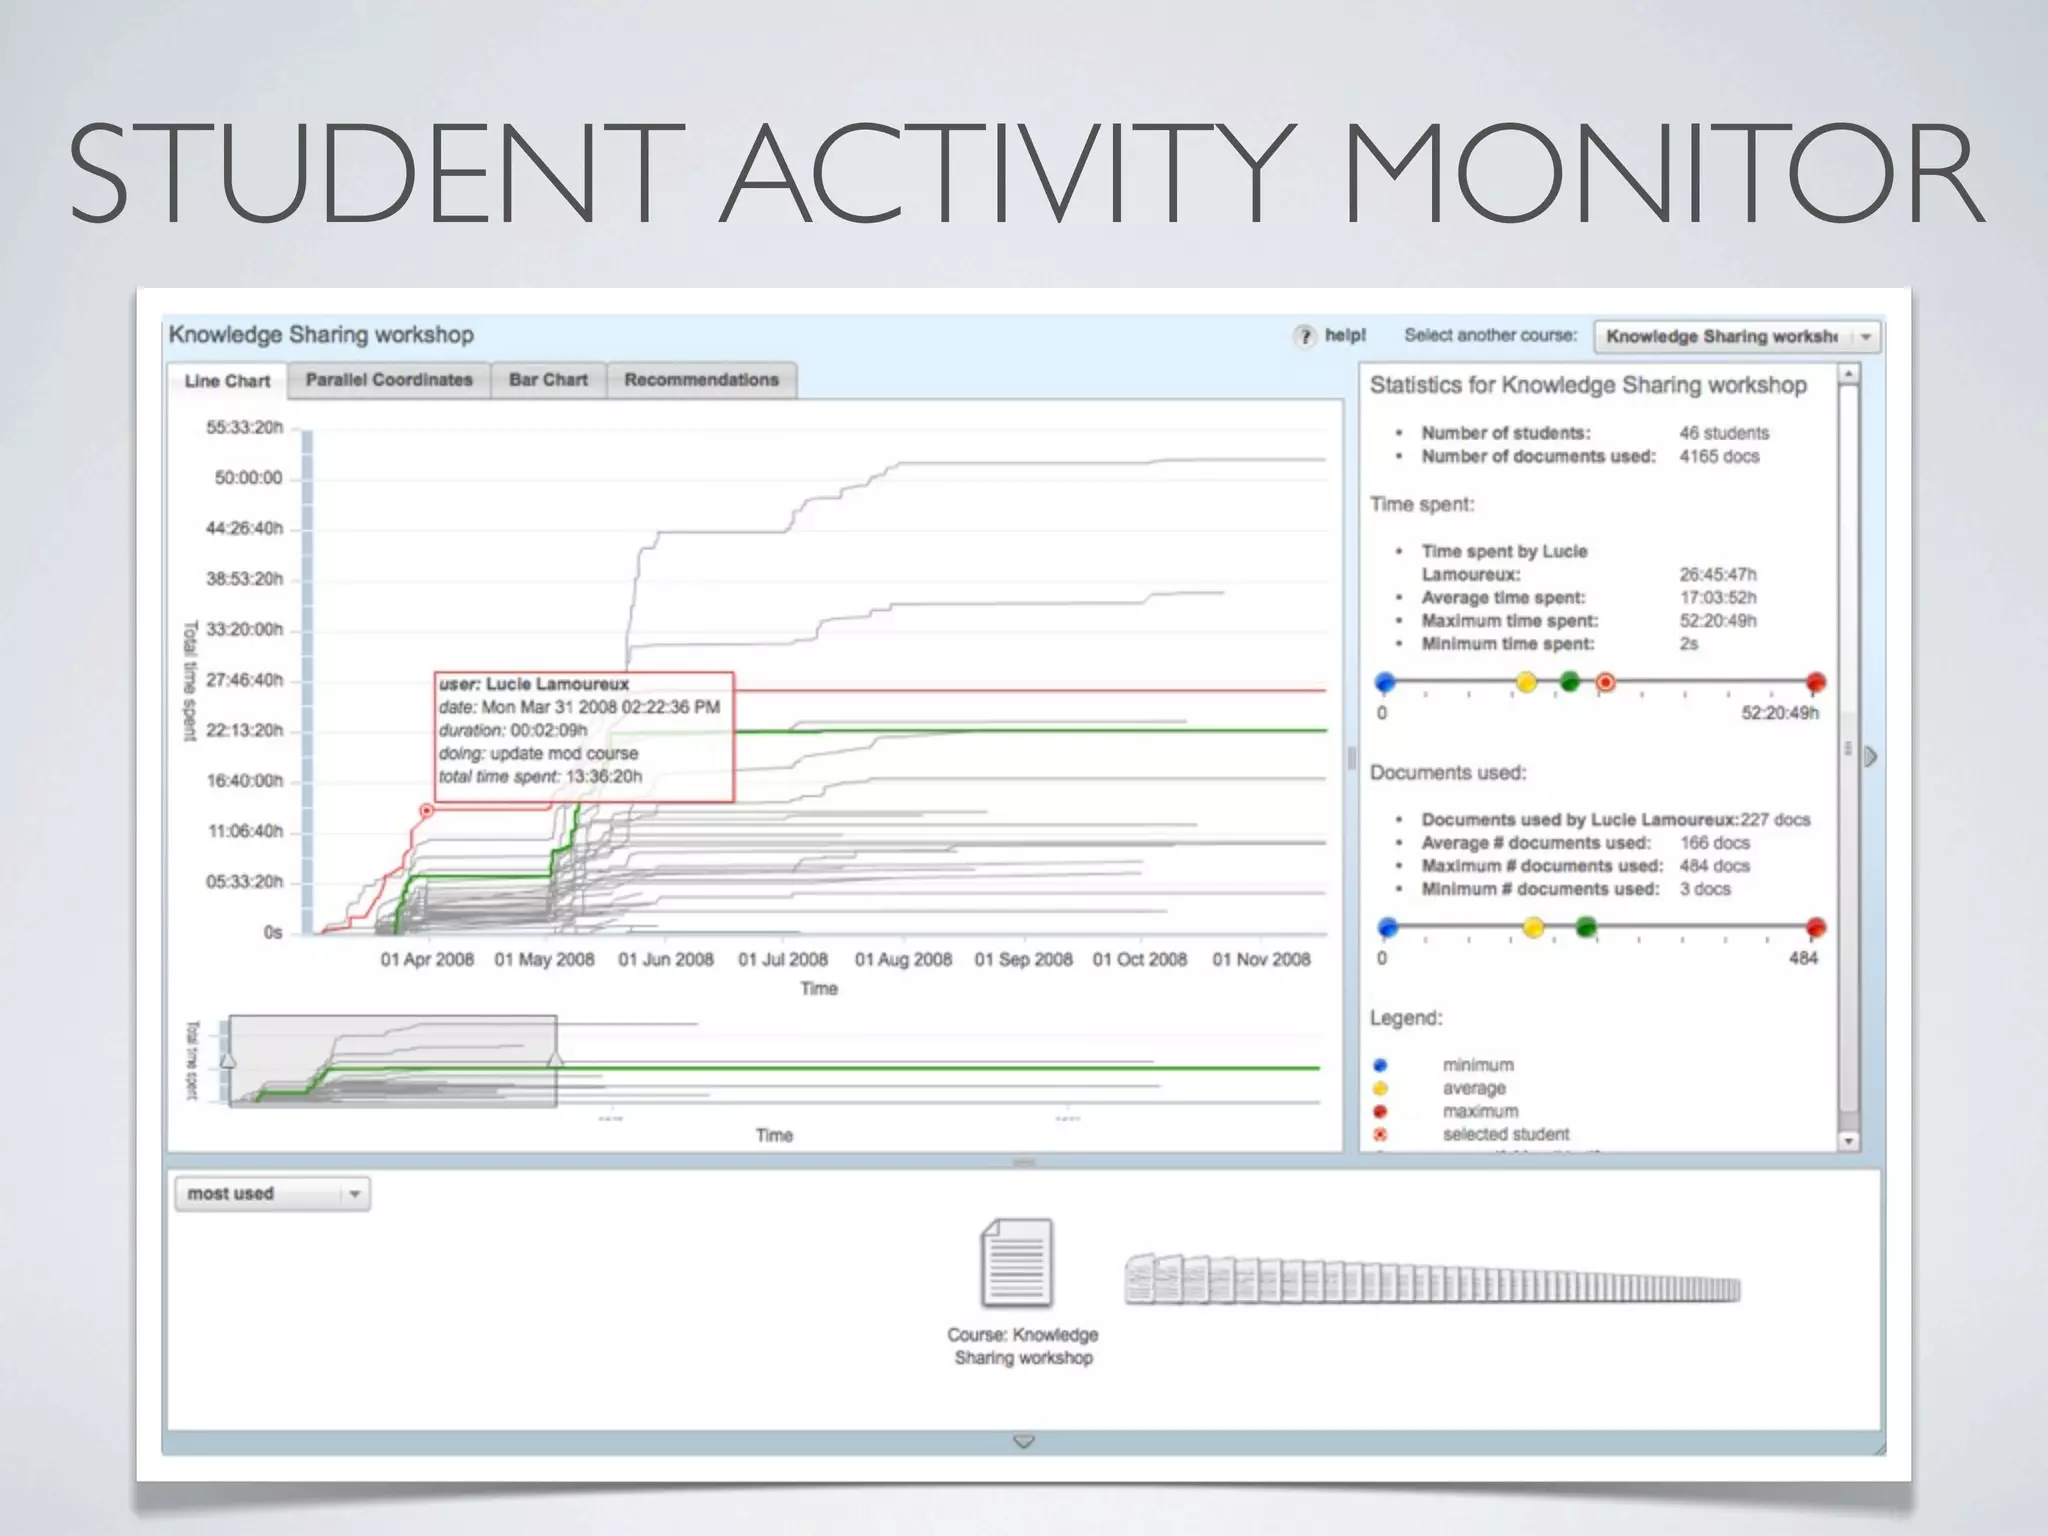Click the '26:45:47h' time value
The height and width of the screenshot is (1536, 2048).
[x=1717, y=574]
